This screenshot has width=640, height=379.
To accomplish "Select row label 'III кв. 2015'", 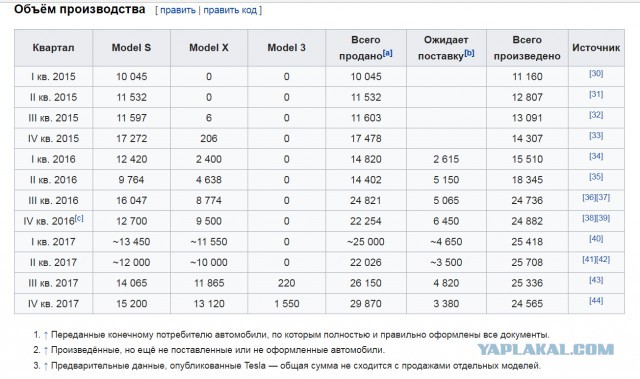I will pos(53,118).
